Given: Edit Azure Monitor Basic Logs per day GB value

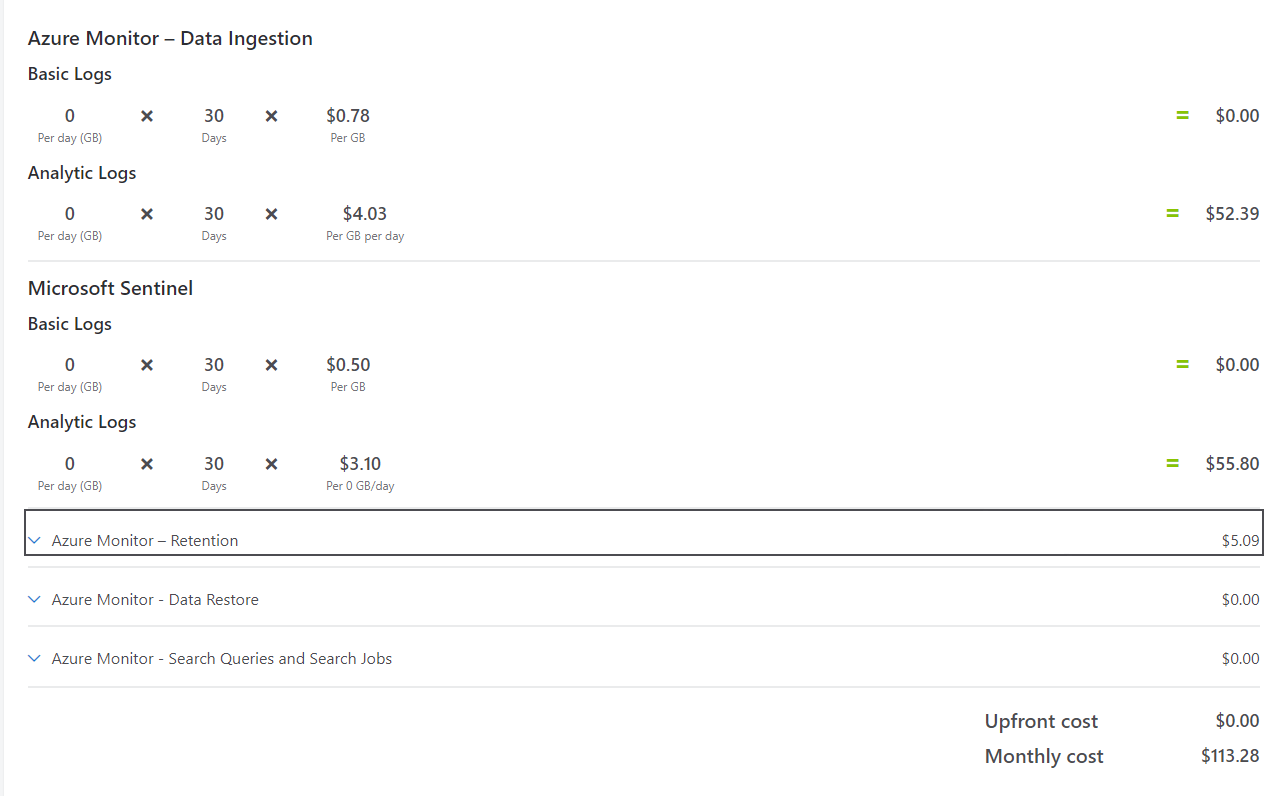Looking at the screenshot, I should [70, 116].
